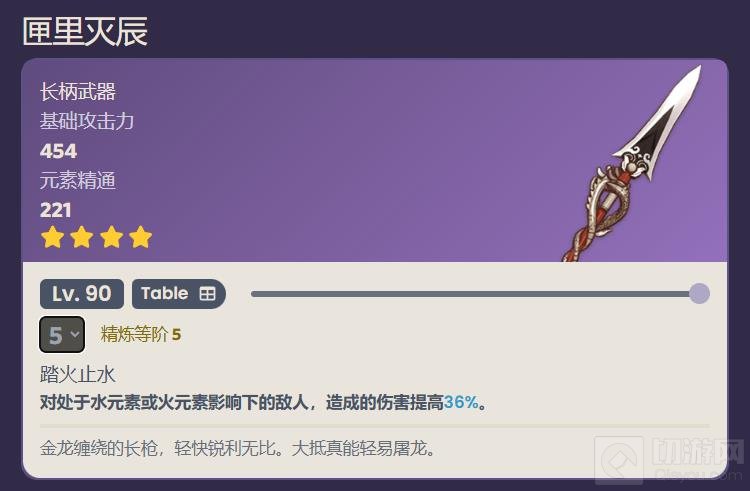Click the middle of the level slider track
This screenshot has height=491, width=750.
[x=474, y=294]
